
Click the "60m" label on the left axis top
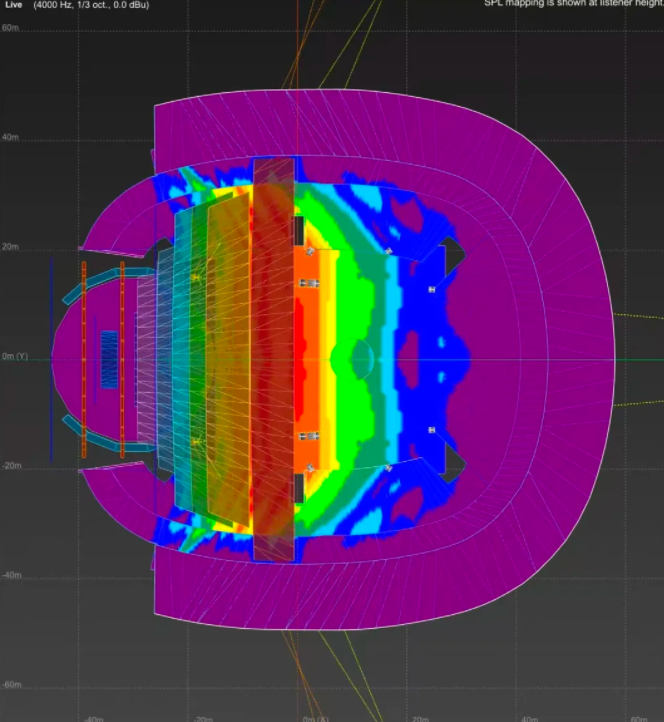(11, 28)
